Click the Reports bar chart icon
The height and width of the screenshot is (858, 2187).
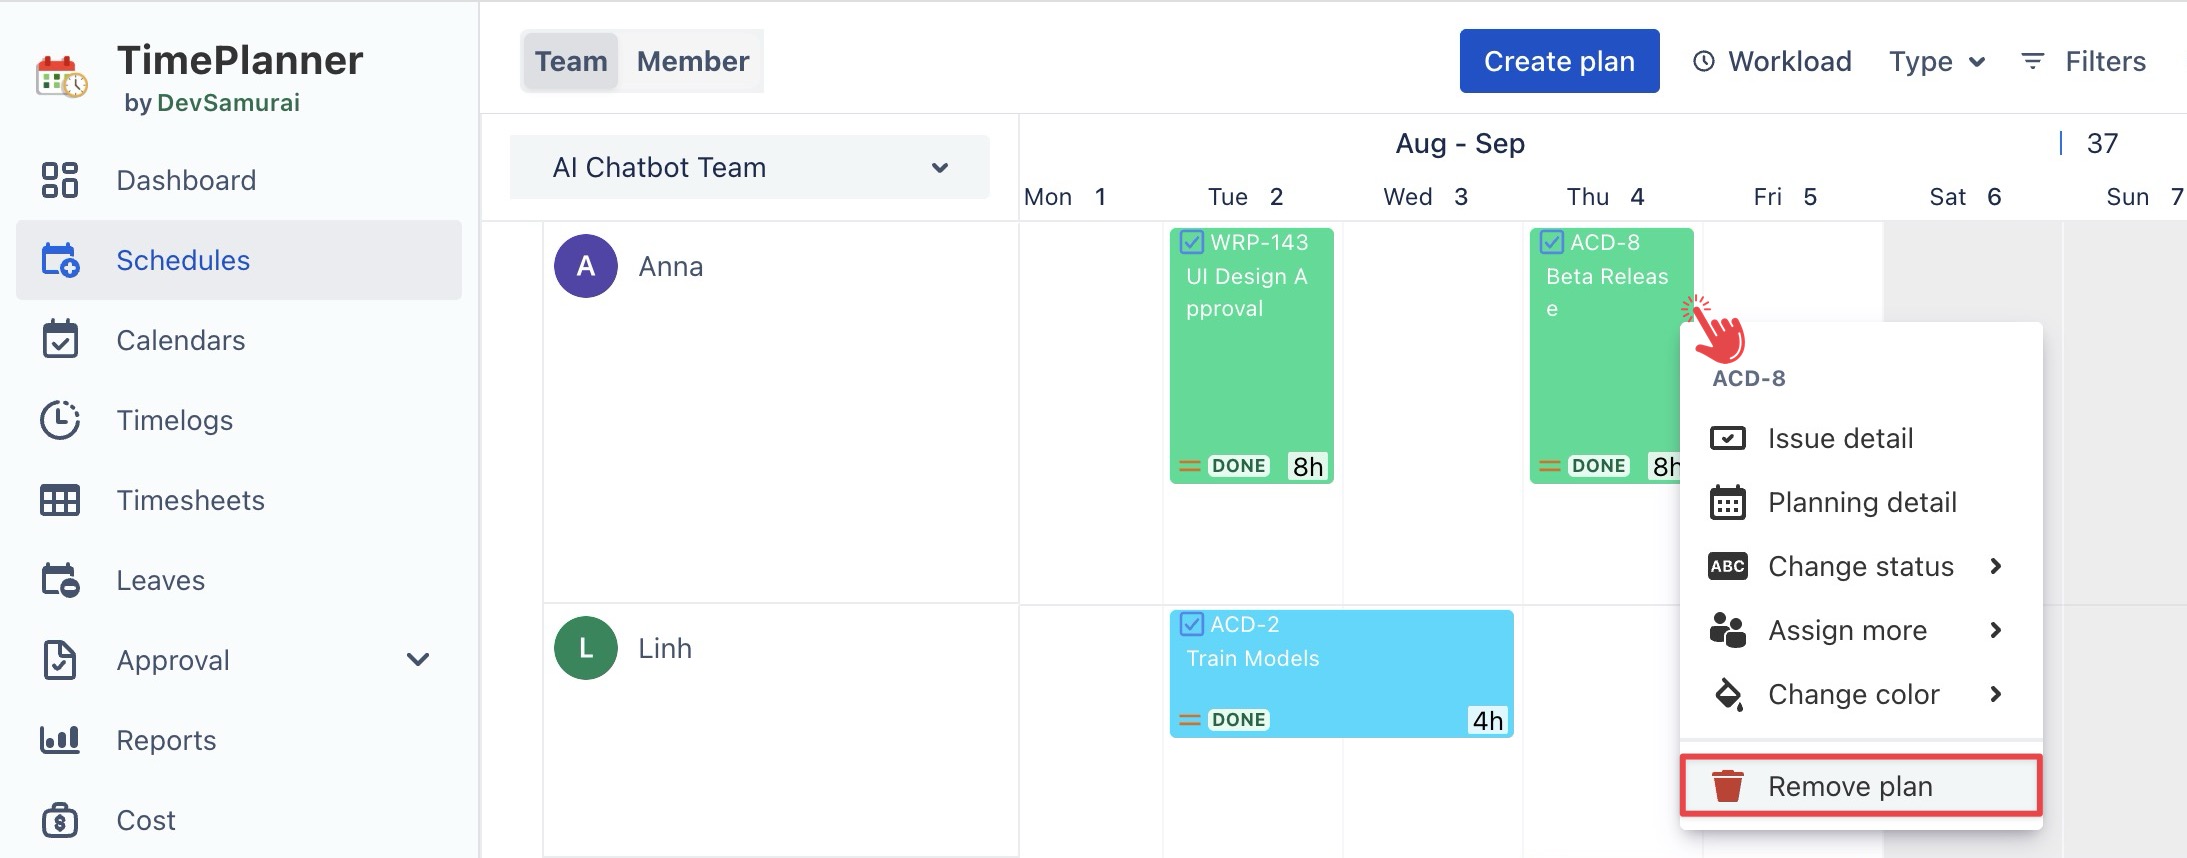[59, 740]
